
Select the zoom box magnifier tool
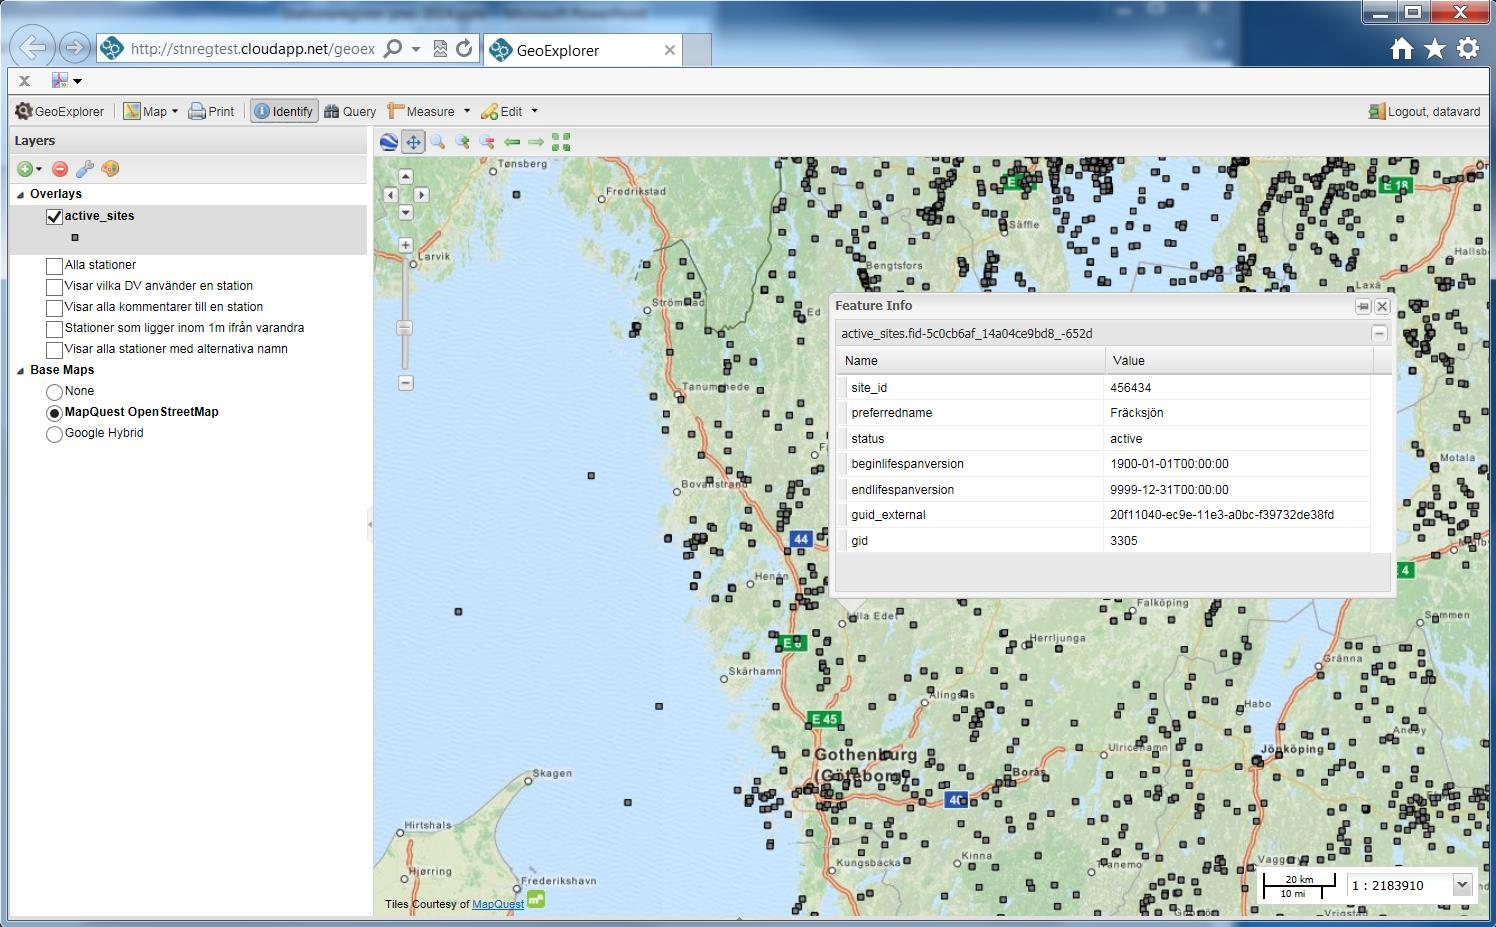[438, 142]
